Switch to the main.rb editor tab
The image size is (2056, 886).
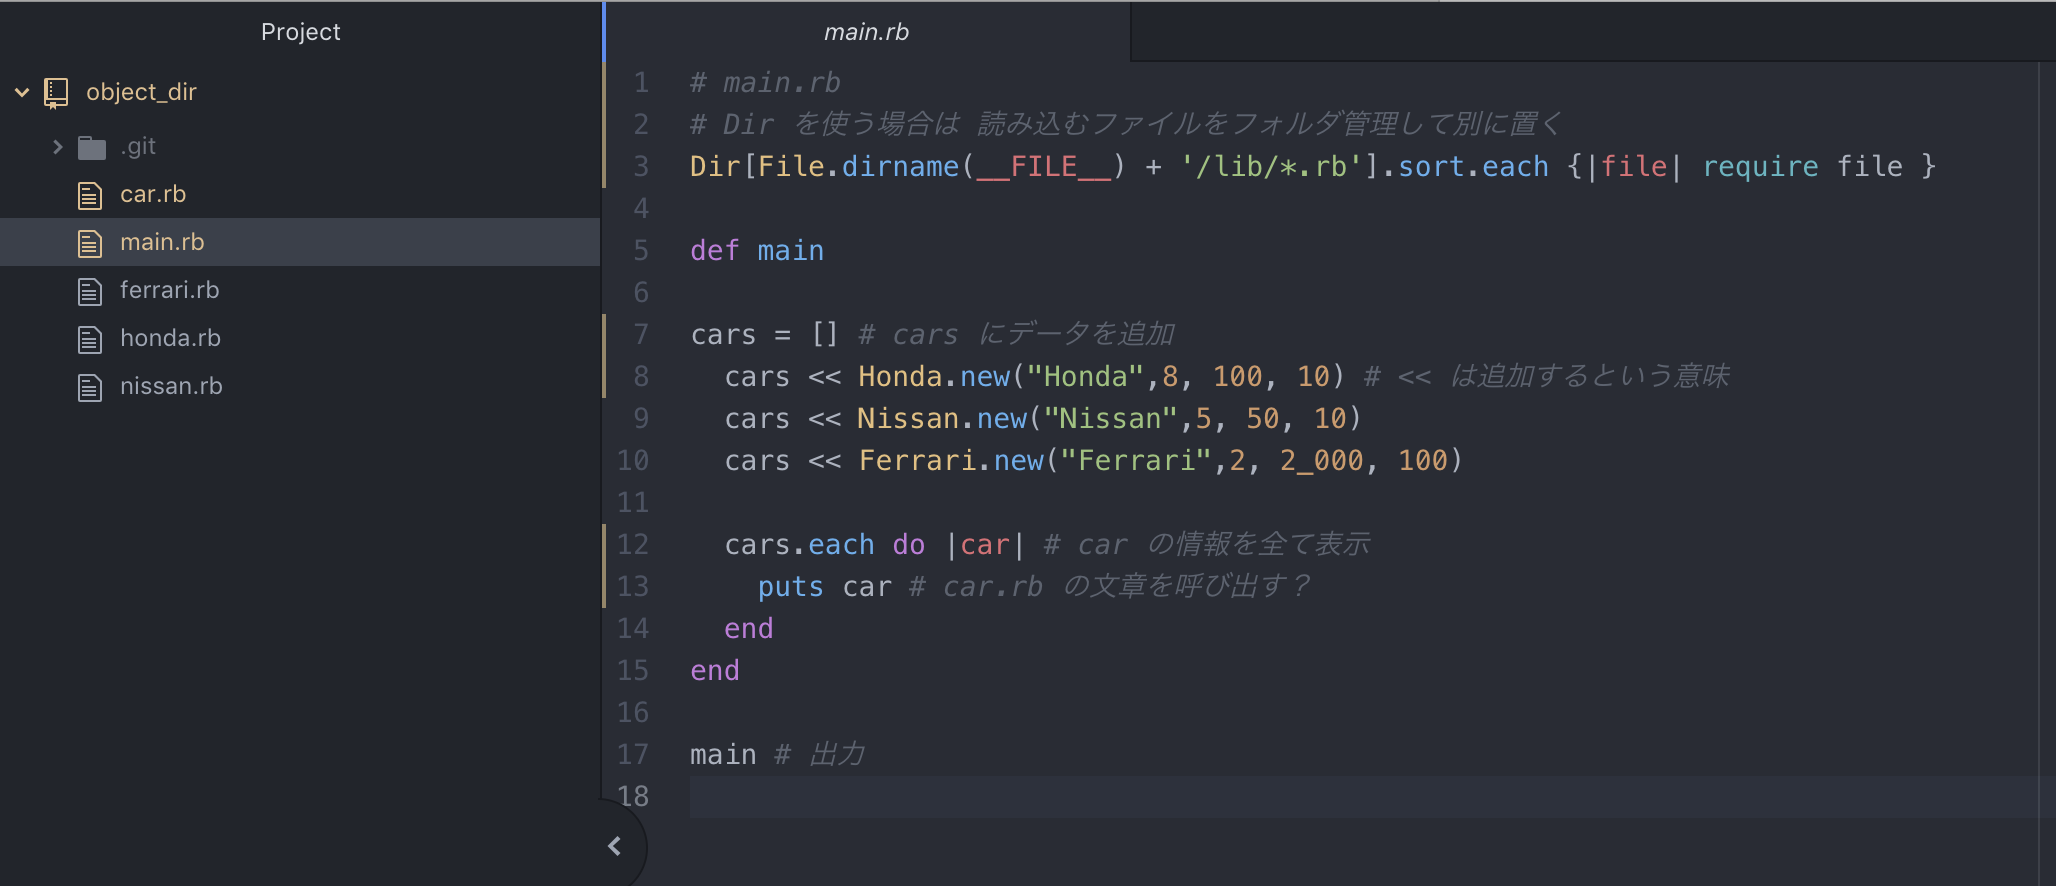[866, 32]
